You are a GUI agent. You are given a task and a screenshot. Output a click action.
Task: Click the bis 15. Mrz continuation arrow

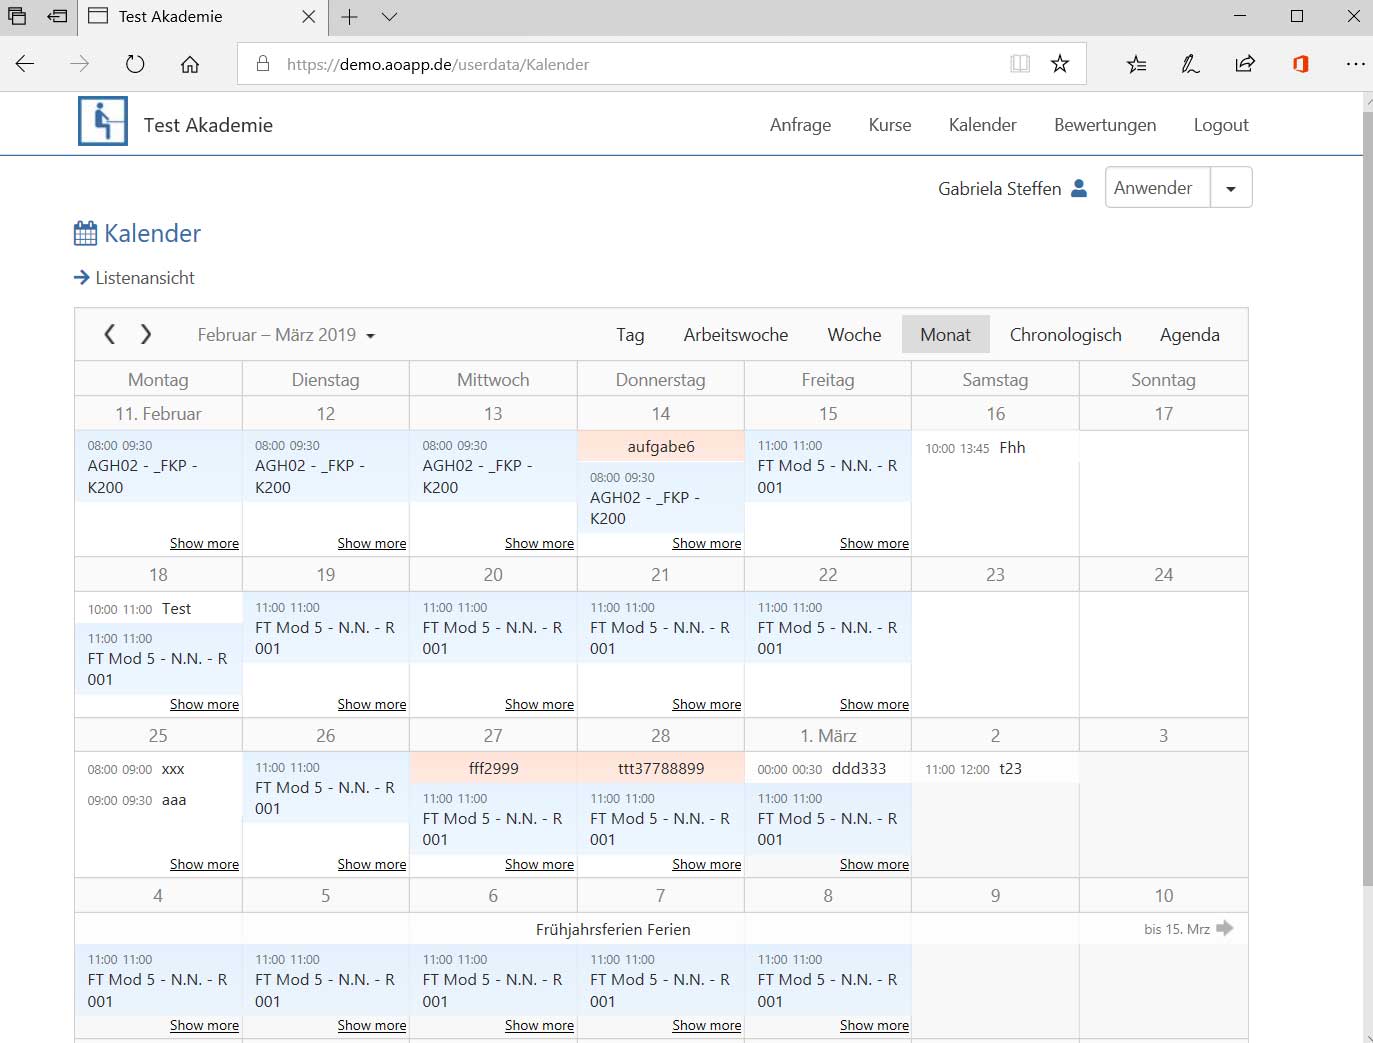(x=1225, y=928)
